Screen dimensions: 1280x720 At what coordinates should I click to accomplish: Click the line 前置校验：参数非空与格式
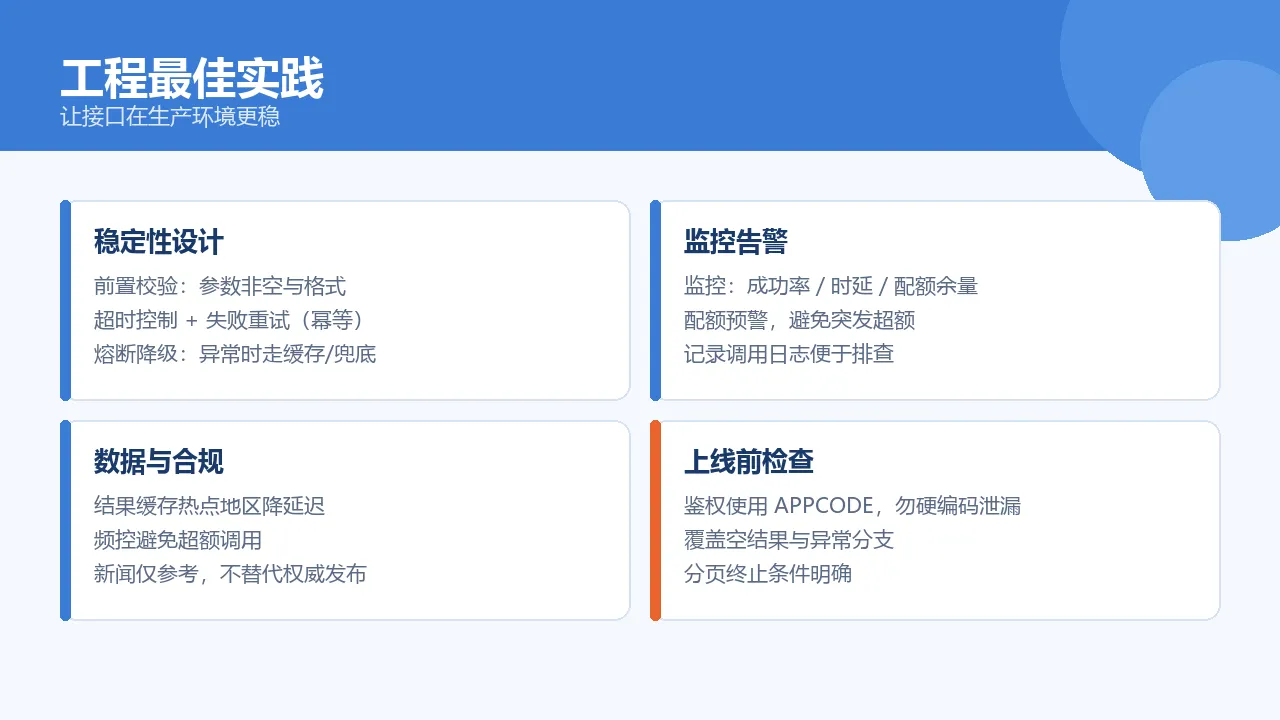(x=220, y=287)
